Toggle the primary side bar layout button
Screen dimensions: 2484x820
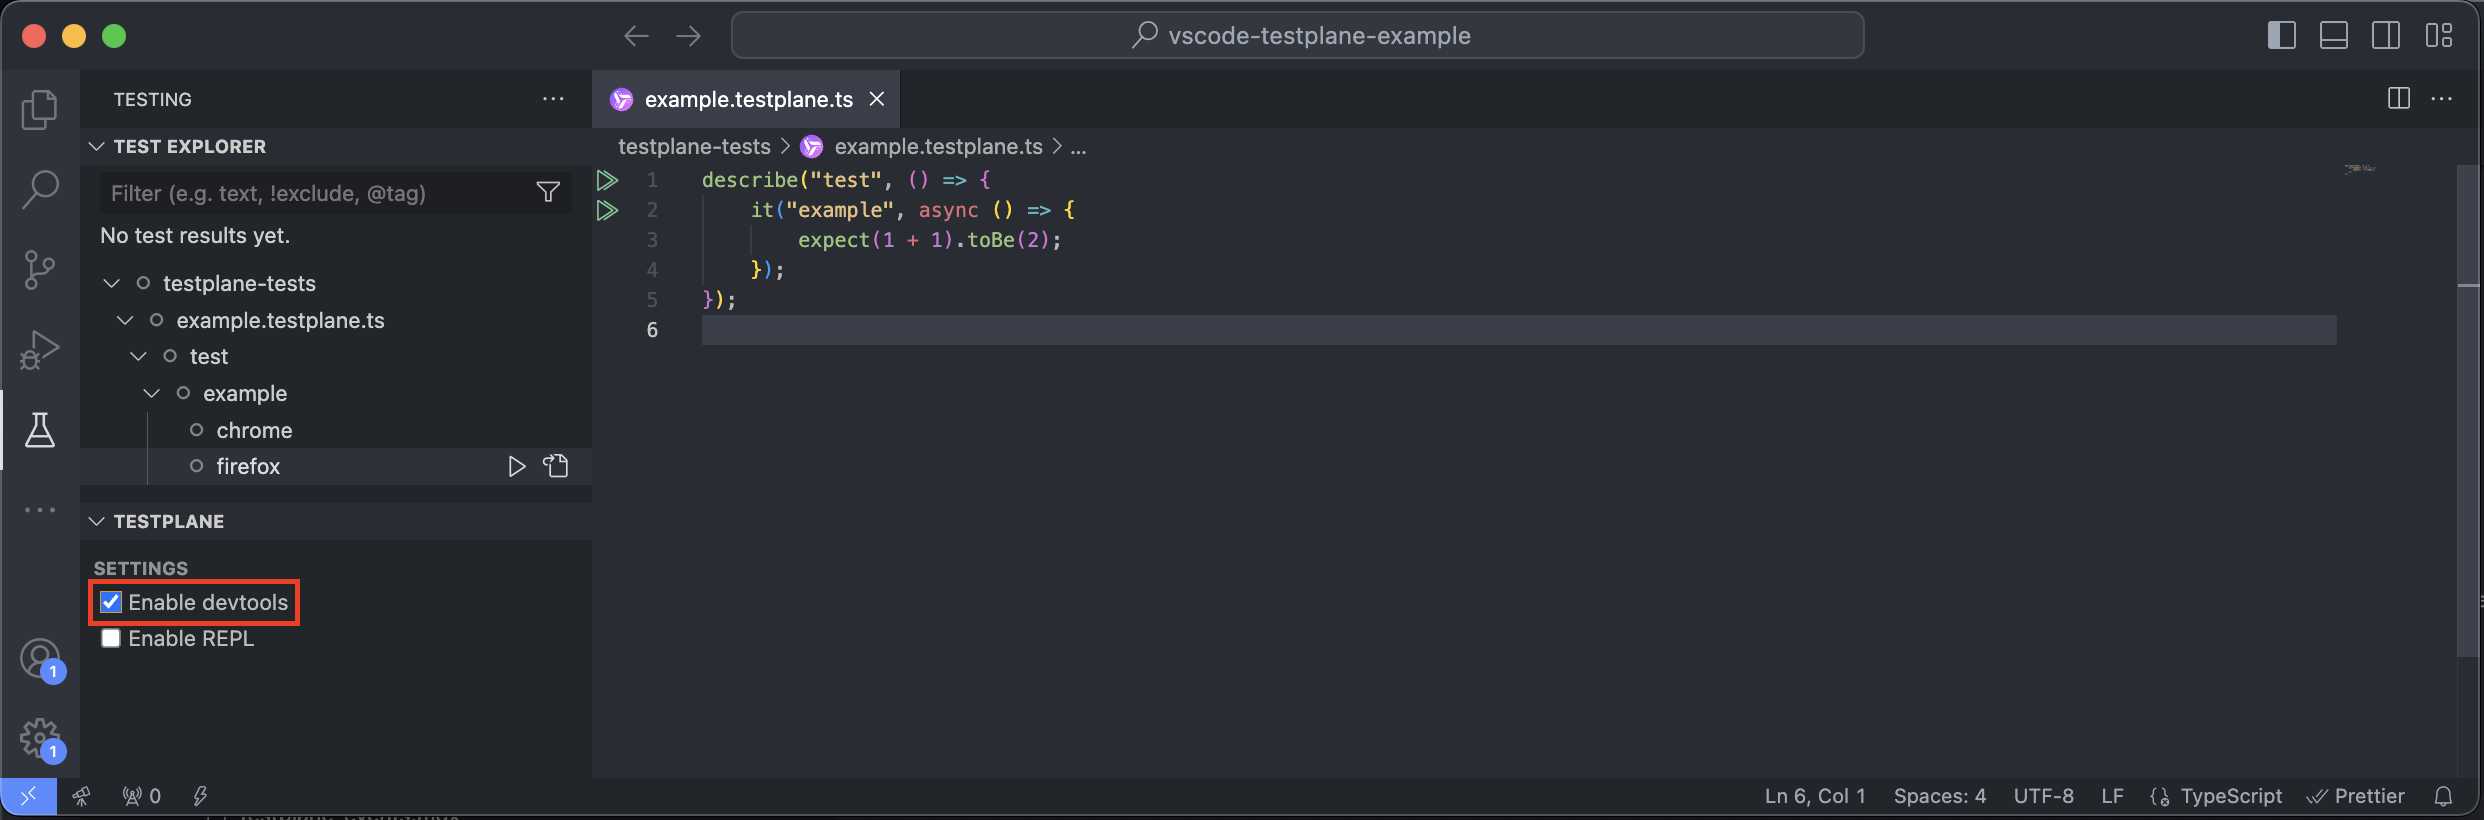point(2281,36)
